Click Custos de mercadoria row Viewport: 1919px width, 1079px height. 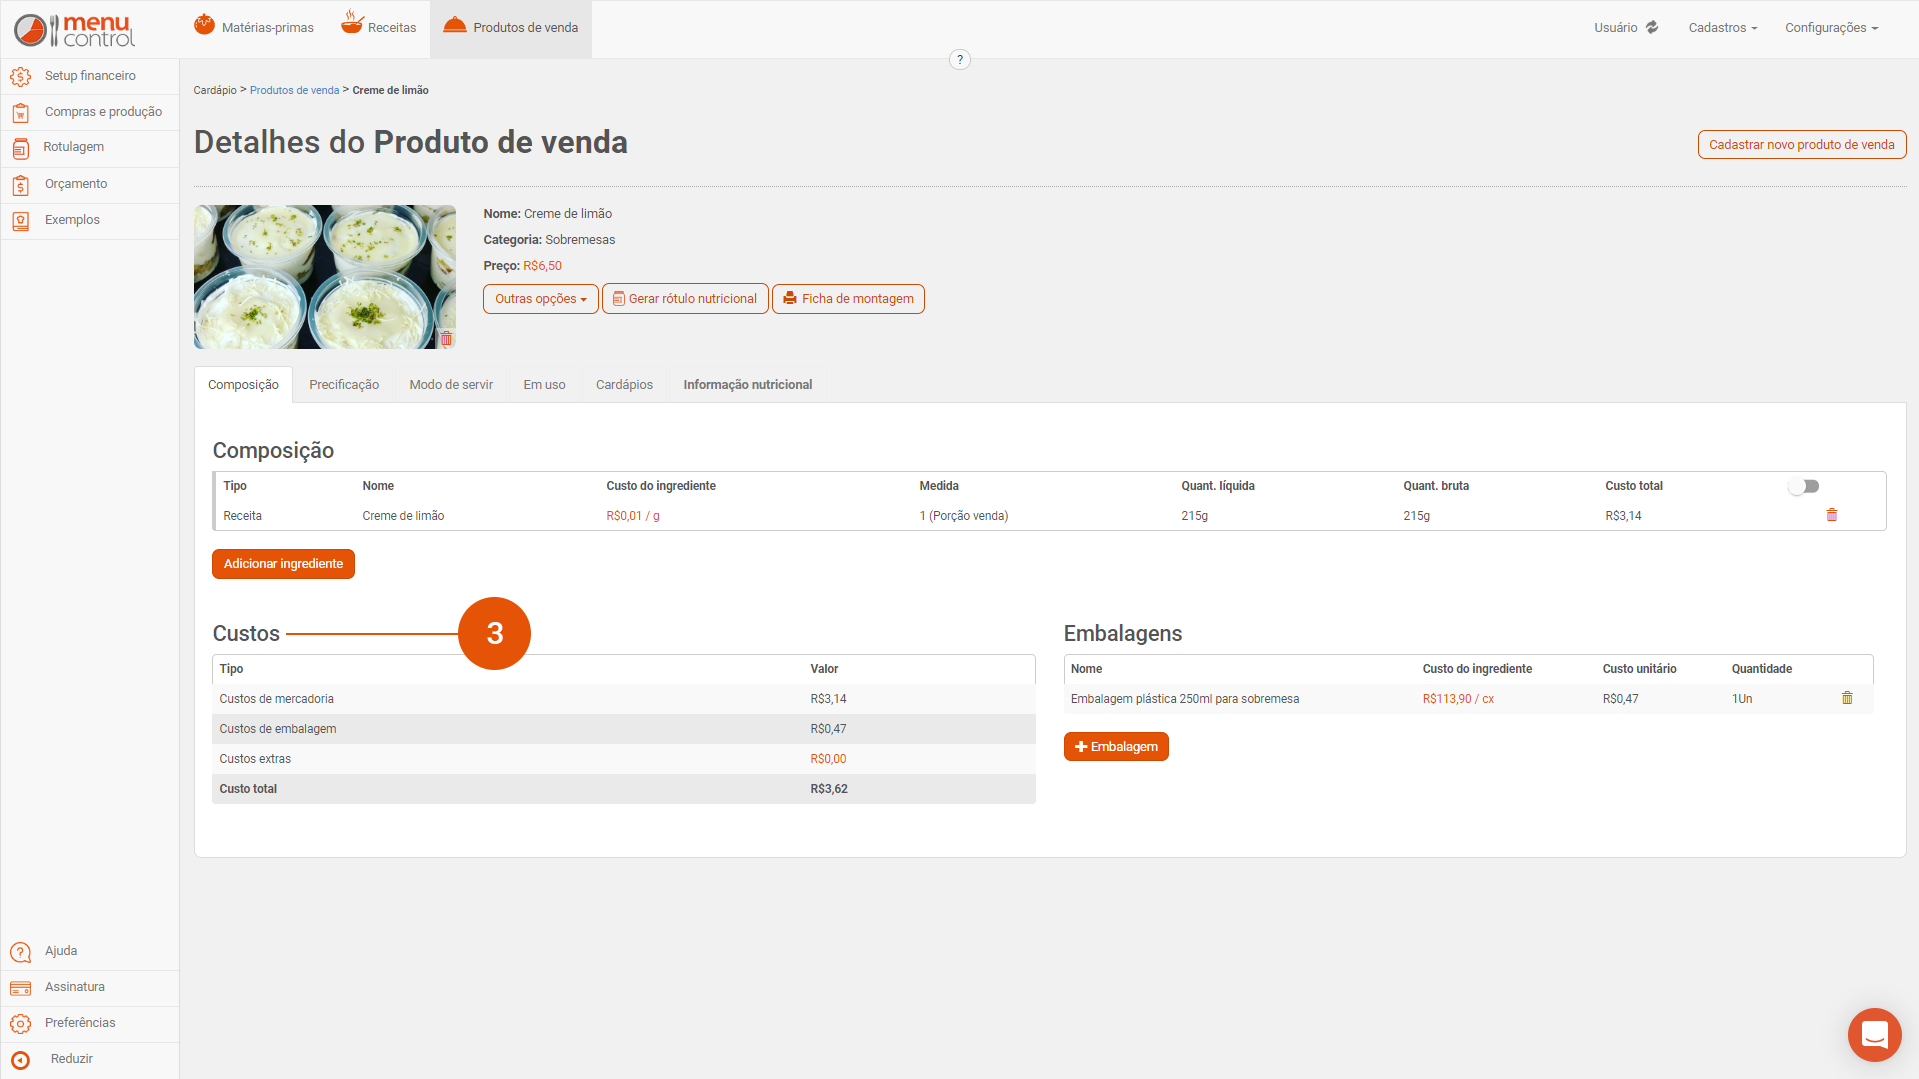pyautogui.click(x=624, y=699)
